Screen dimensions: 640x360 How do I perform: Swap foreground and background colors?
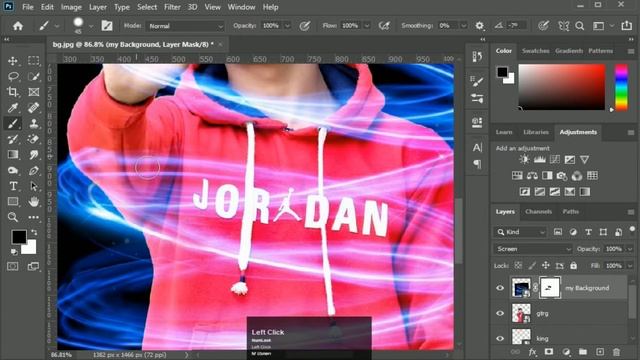click(x=34, y=232)
